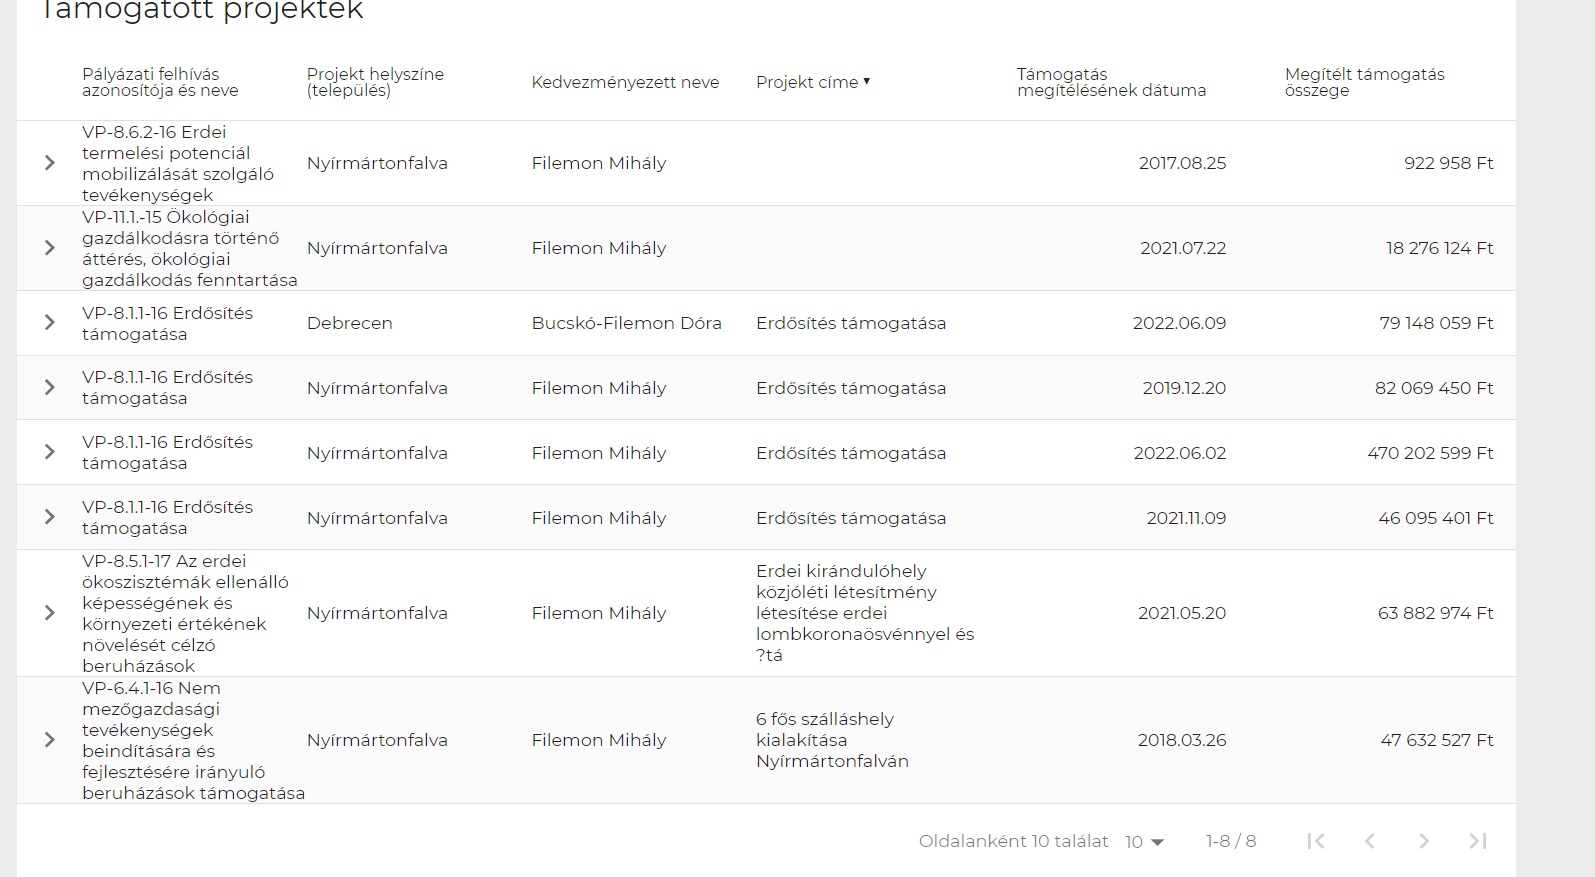Go to the next page of results
1595x877 pixels.
pyautogui.click(x=1424, y=841)
